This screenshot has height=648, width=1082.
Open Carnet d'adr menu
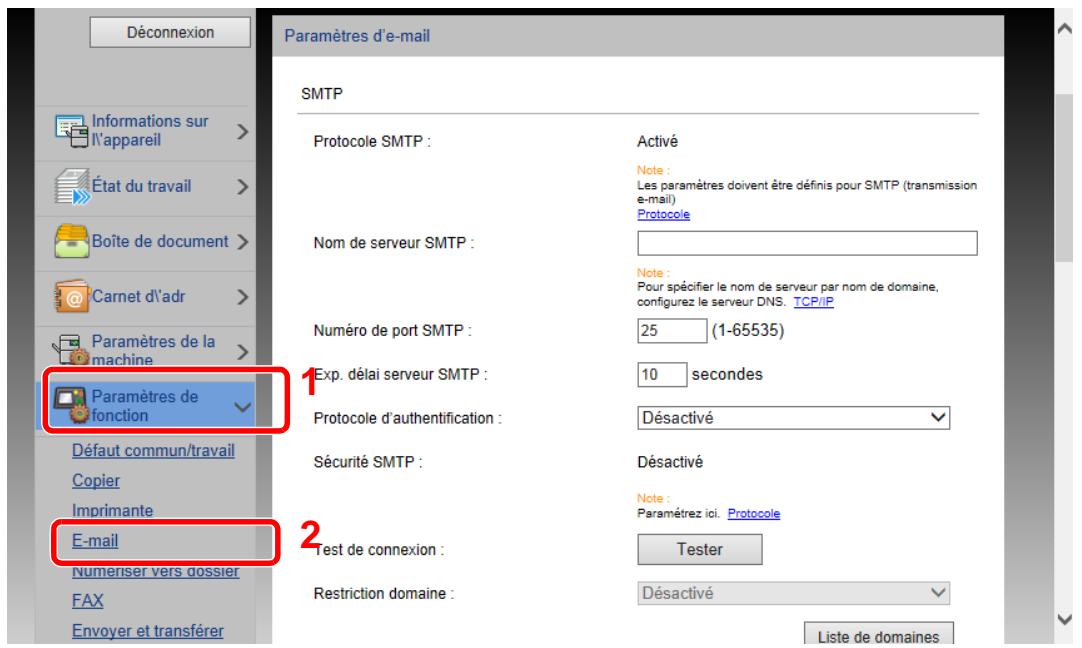pos(145,297)
